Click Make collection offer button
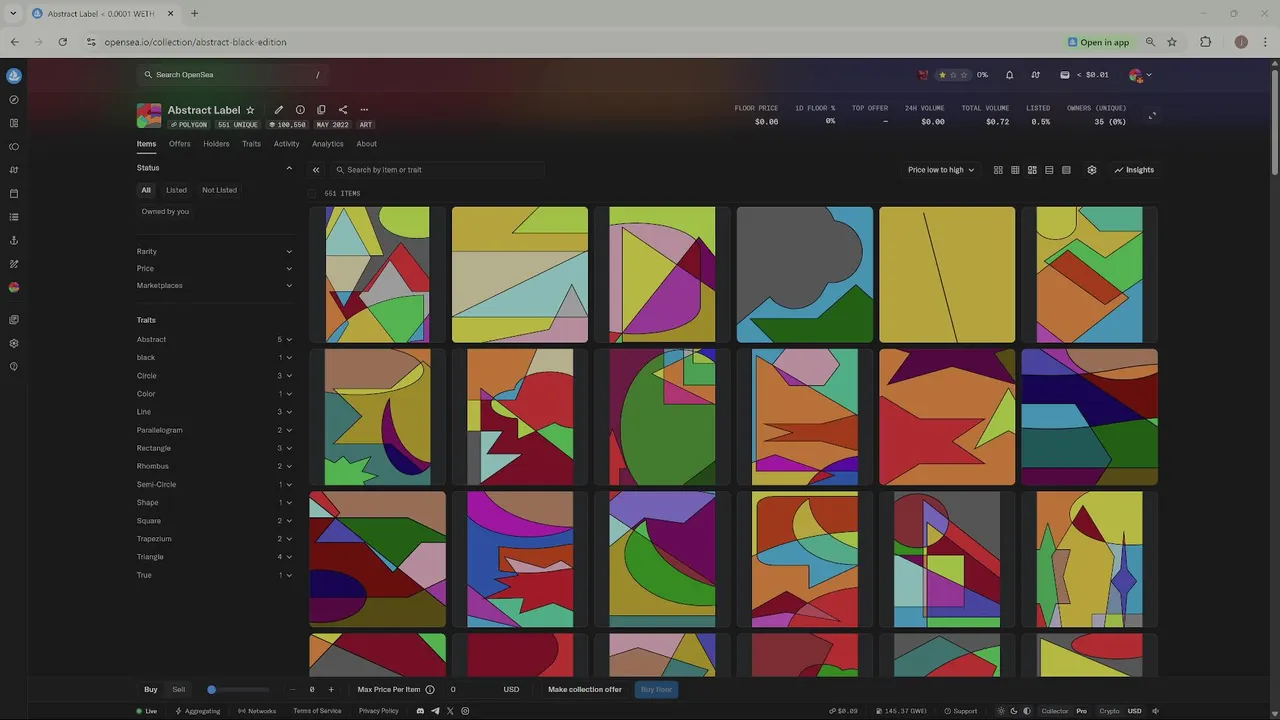Viewport: 1280px width, 720px height. (584, 689)
